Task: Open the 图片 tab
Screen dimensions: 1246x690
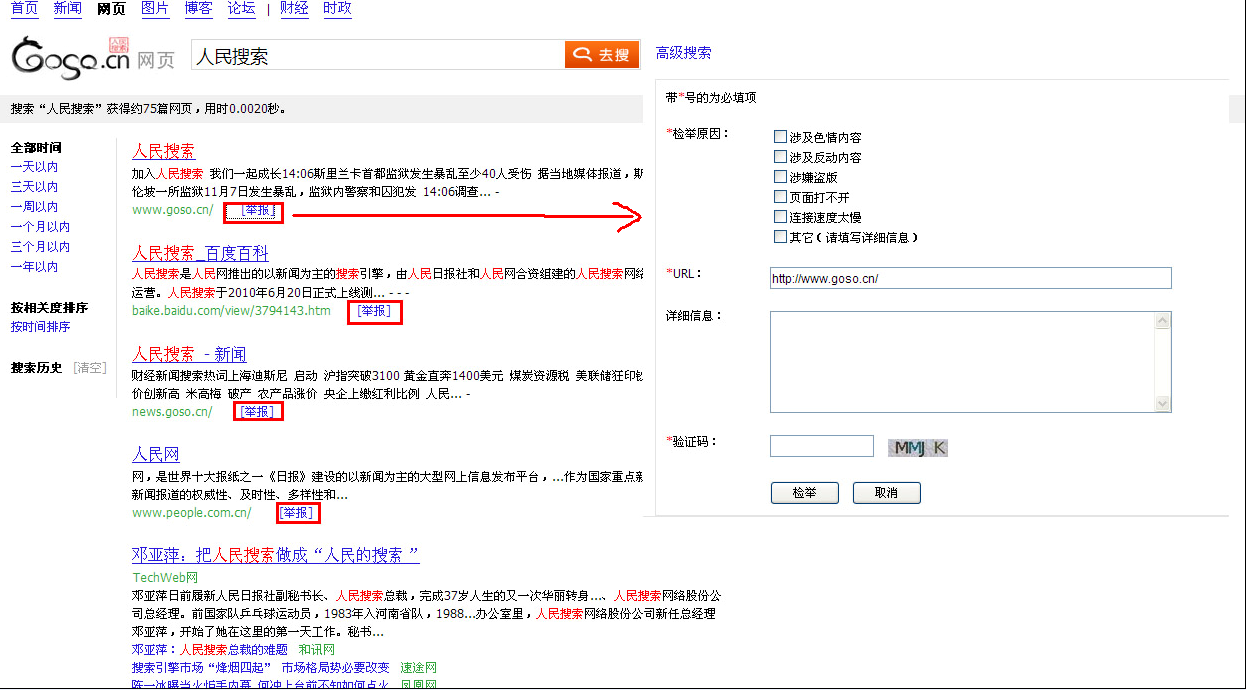Action: tap(155, 9)
